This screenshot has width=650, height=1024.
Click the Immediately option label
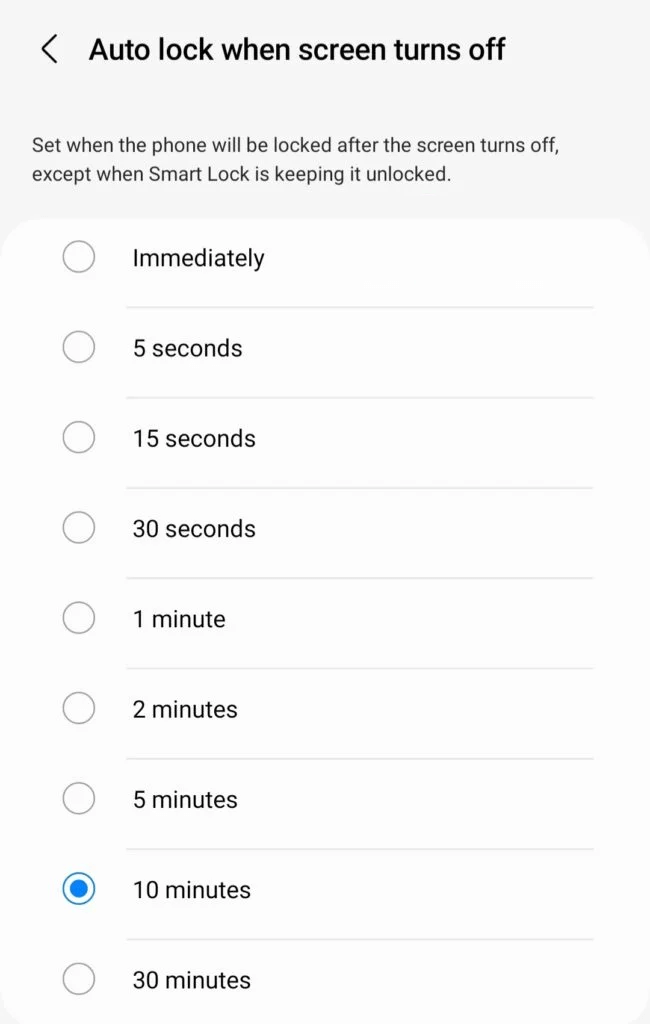pos(197,257)
